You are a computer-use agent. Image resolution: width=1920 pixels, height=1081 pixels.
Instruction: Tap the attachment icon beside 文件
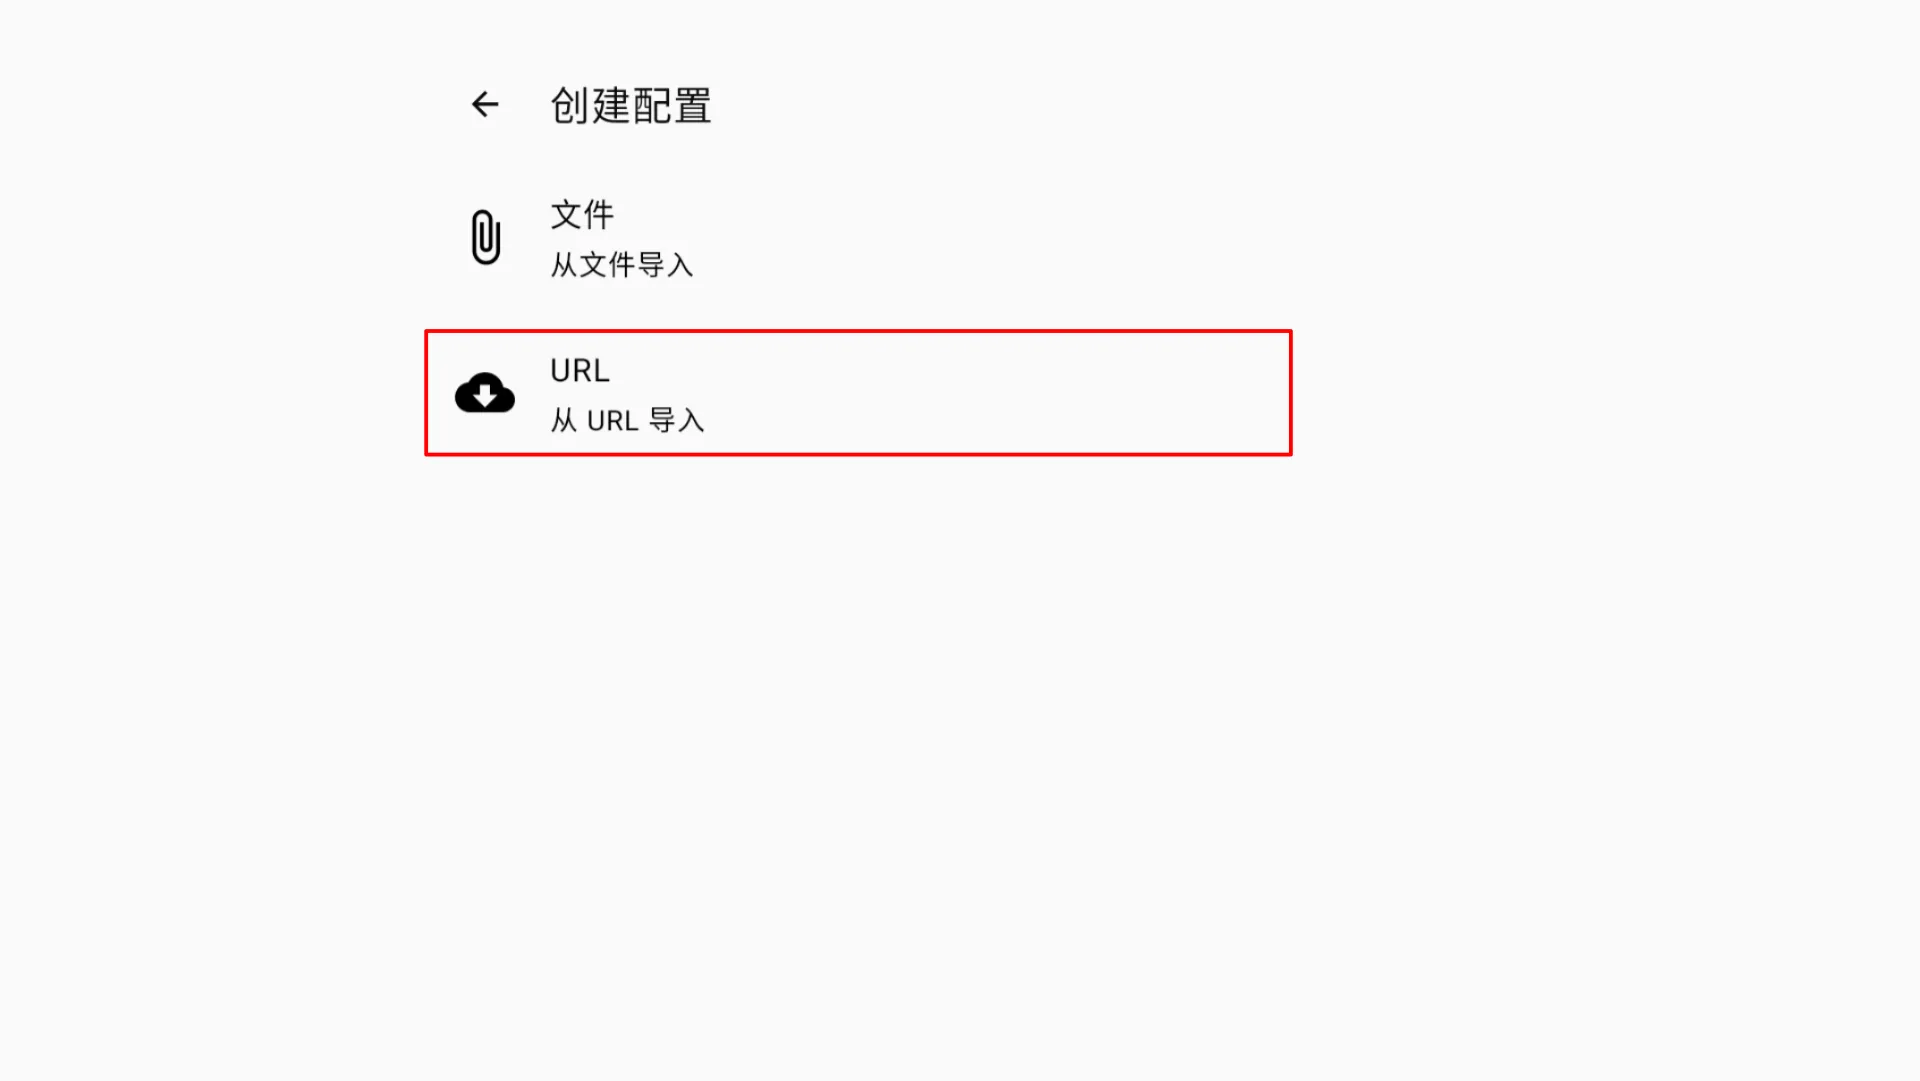coord(485,237)
